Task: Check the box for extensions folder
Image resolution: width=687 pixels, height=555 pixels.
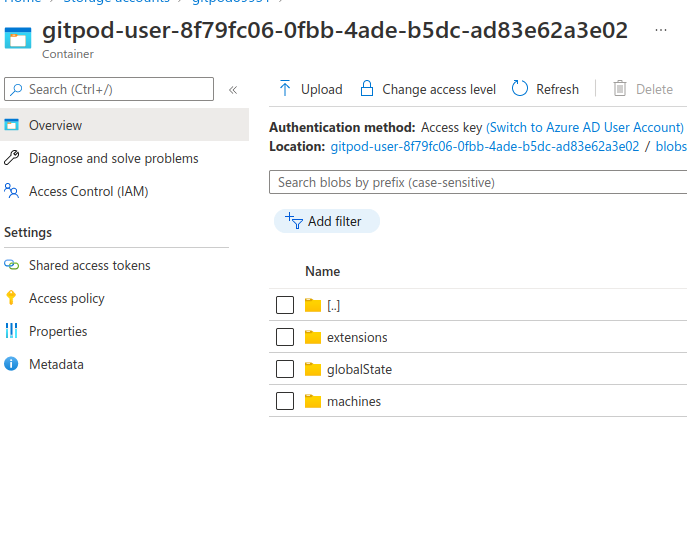Action: 285,337
